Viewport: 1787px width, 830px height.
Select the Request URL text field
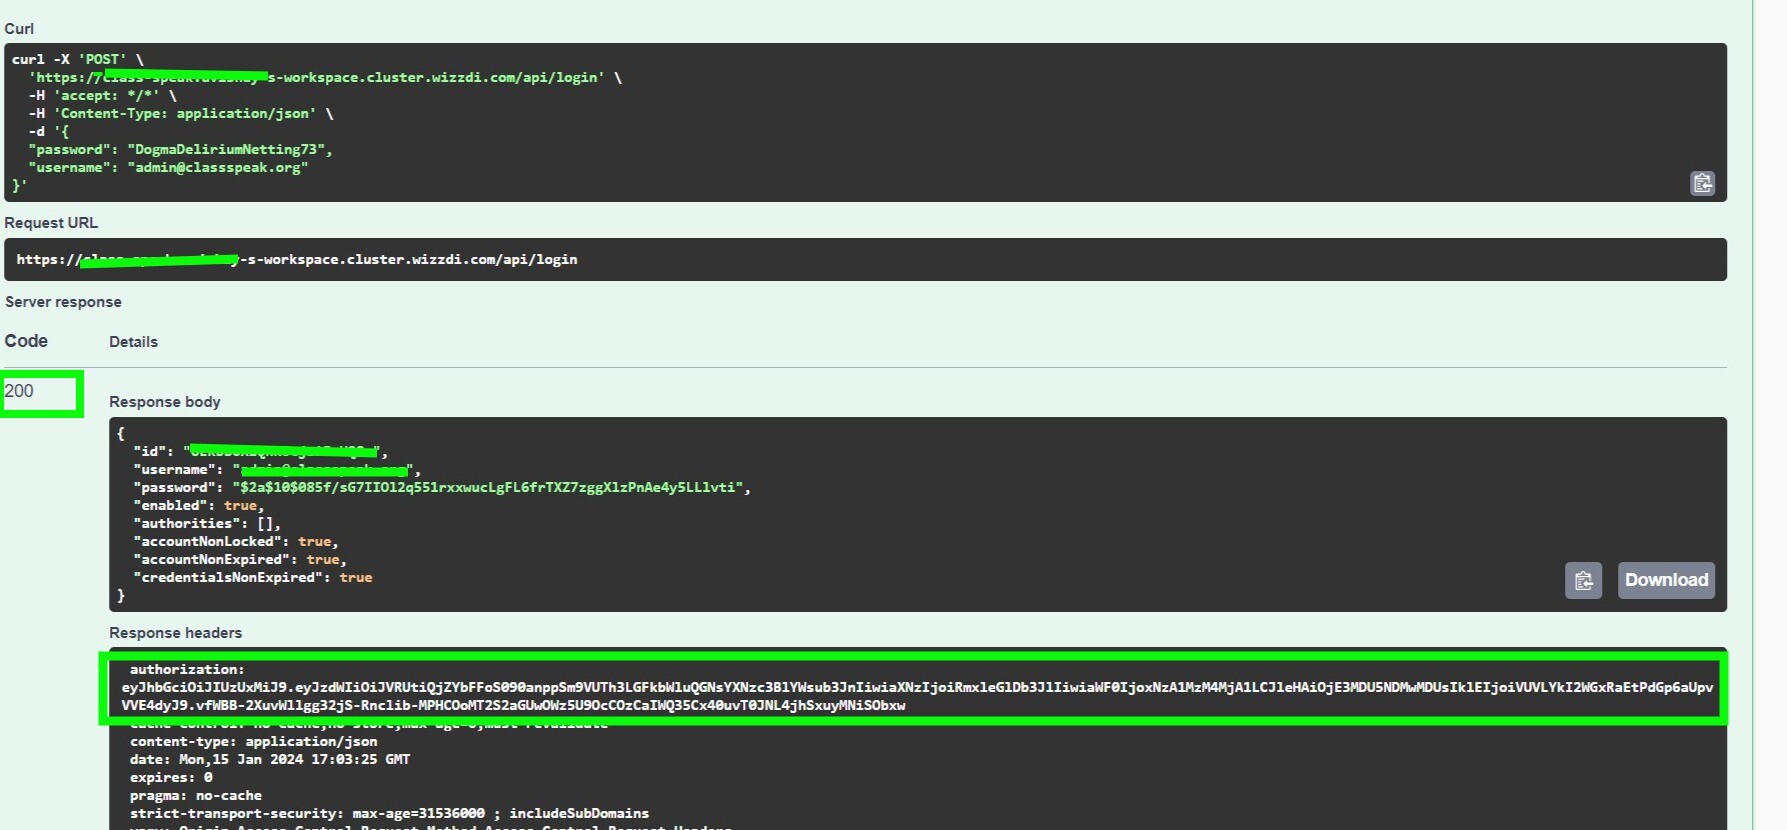coord(865,259)
